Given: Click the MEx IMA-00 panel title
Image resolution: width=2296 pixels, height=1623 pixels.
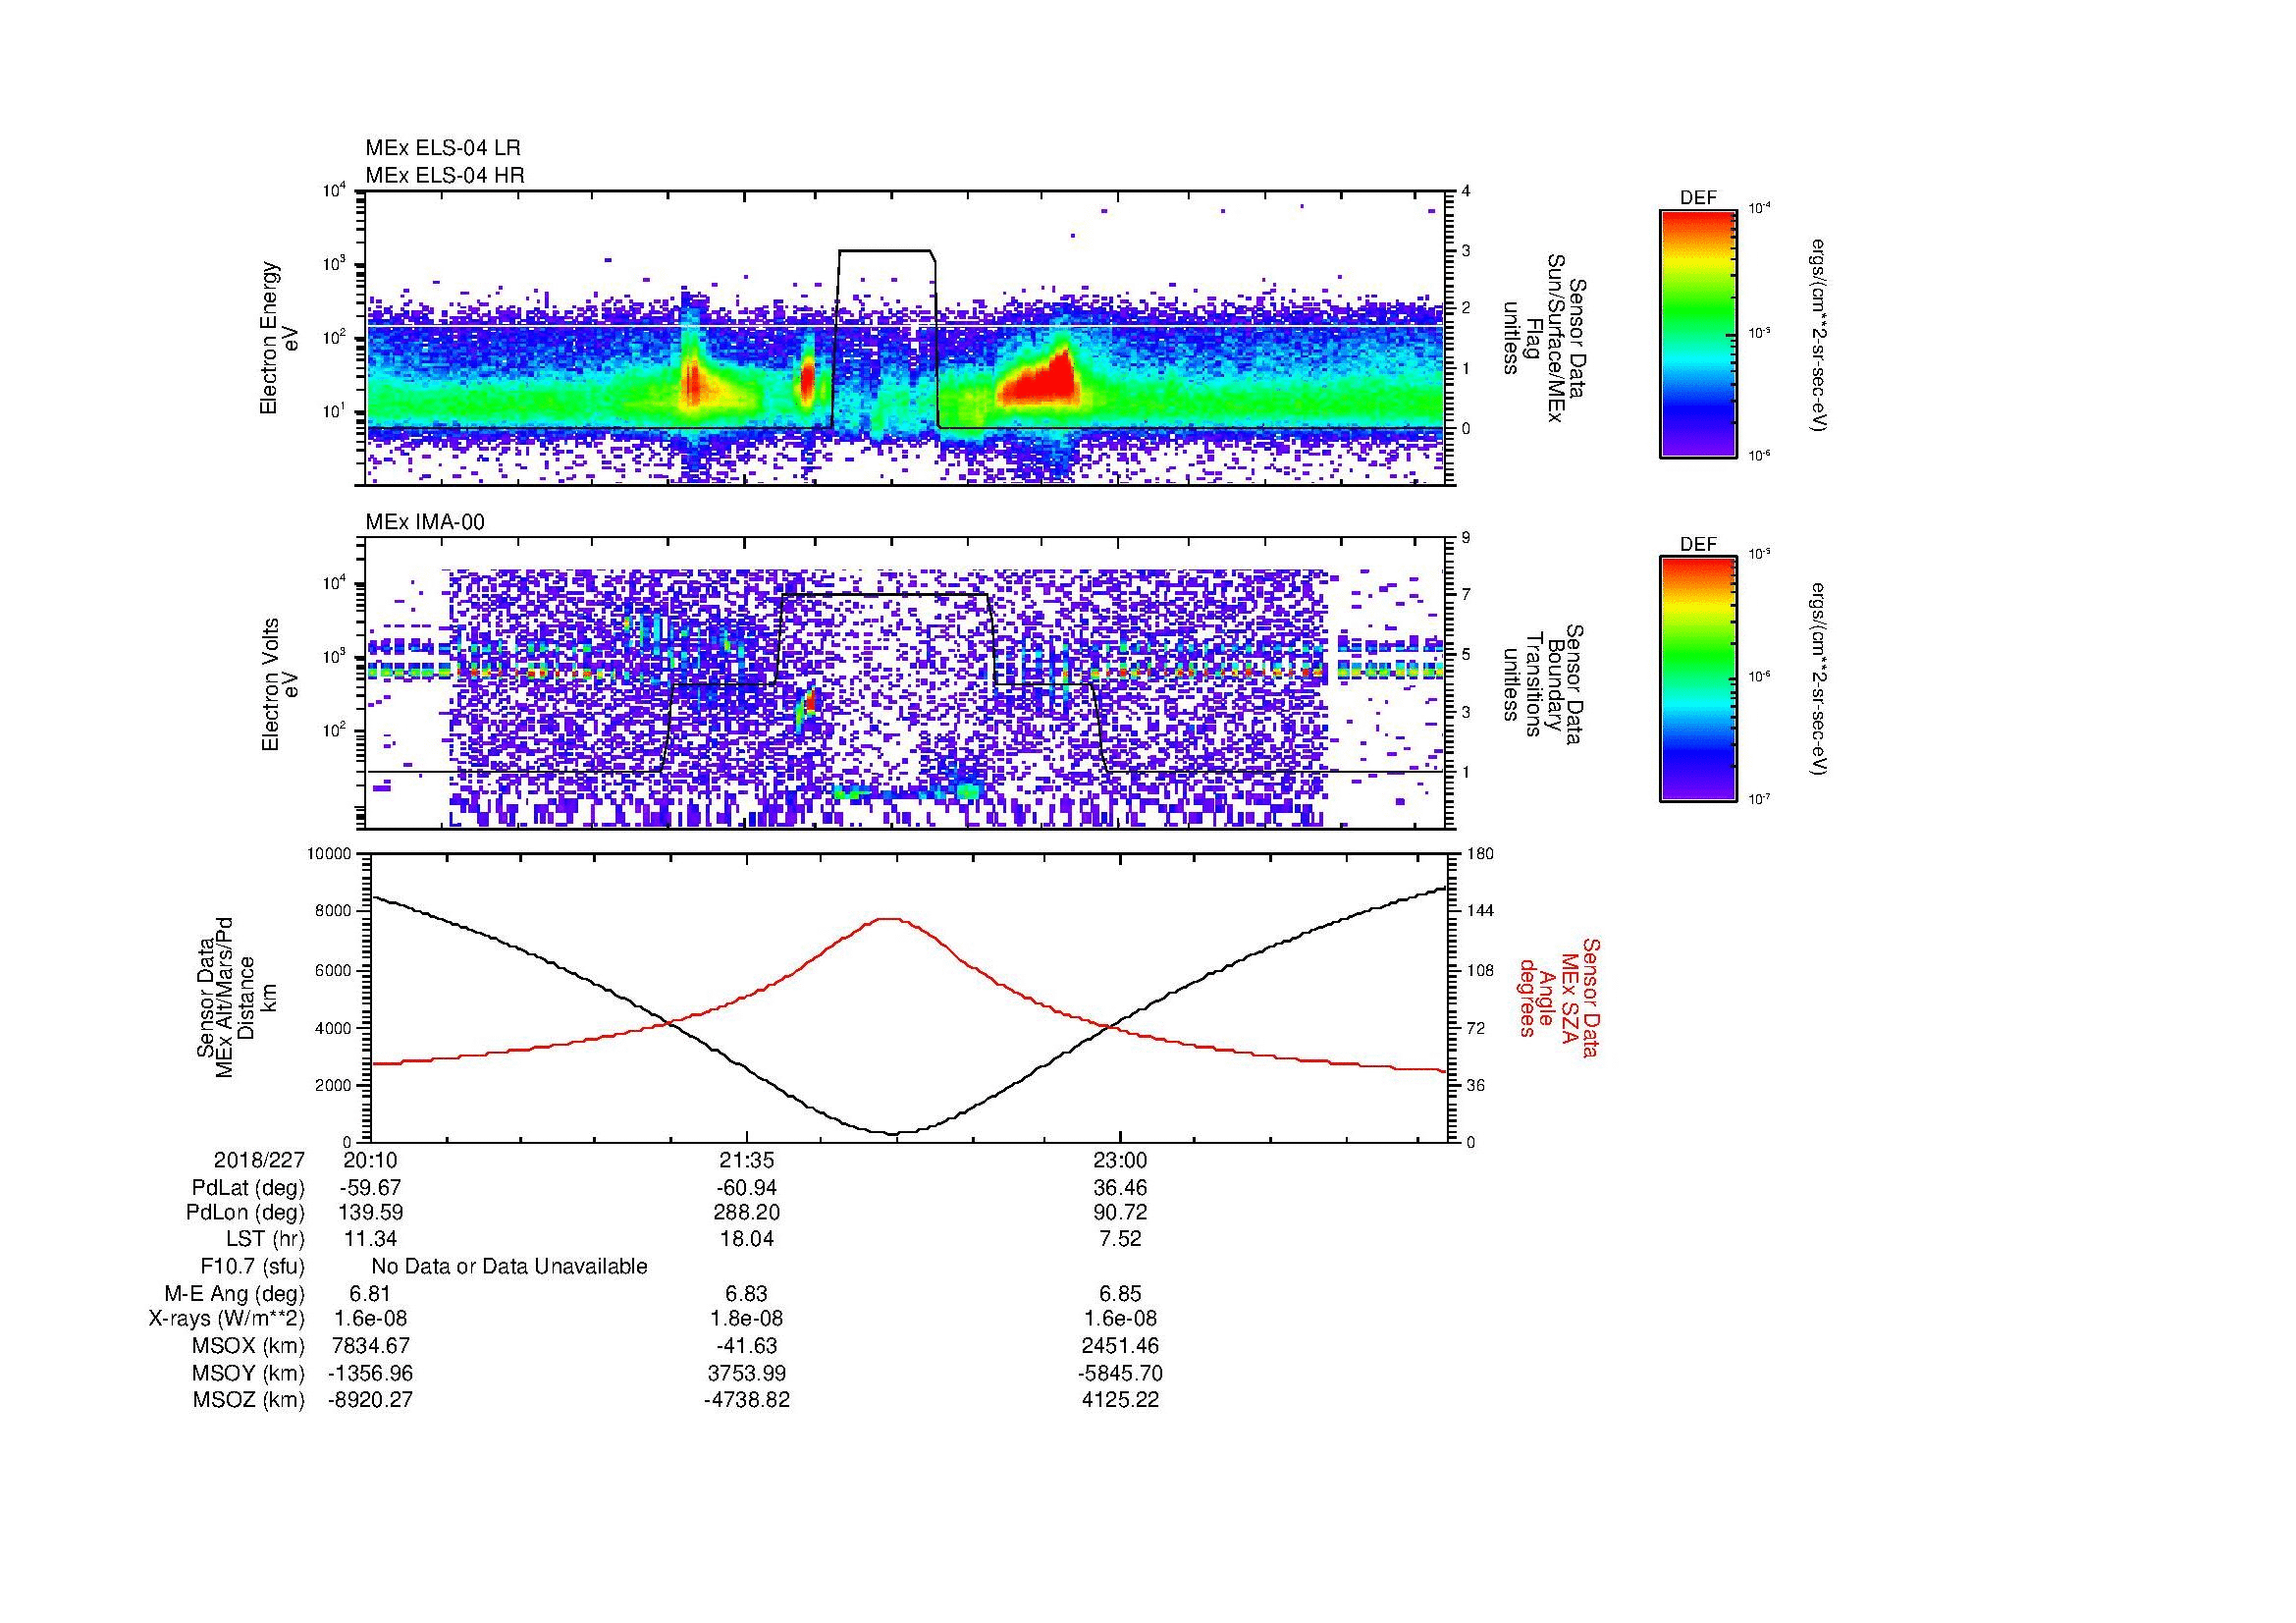Looking at the screenshot, I should pyautogui.click(x=425, y=522).
